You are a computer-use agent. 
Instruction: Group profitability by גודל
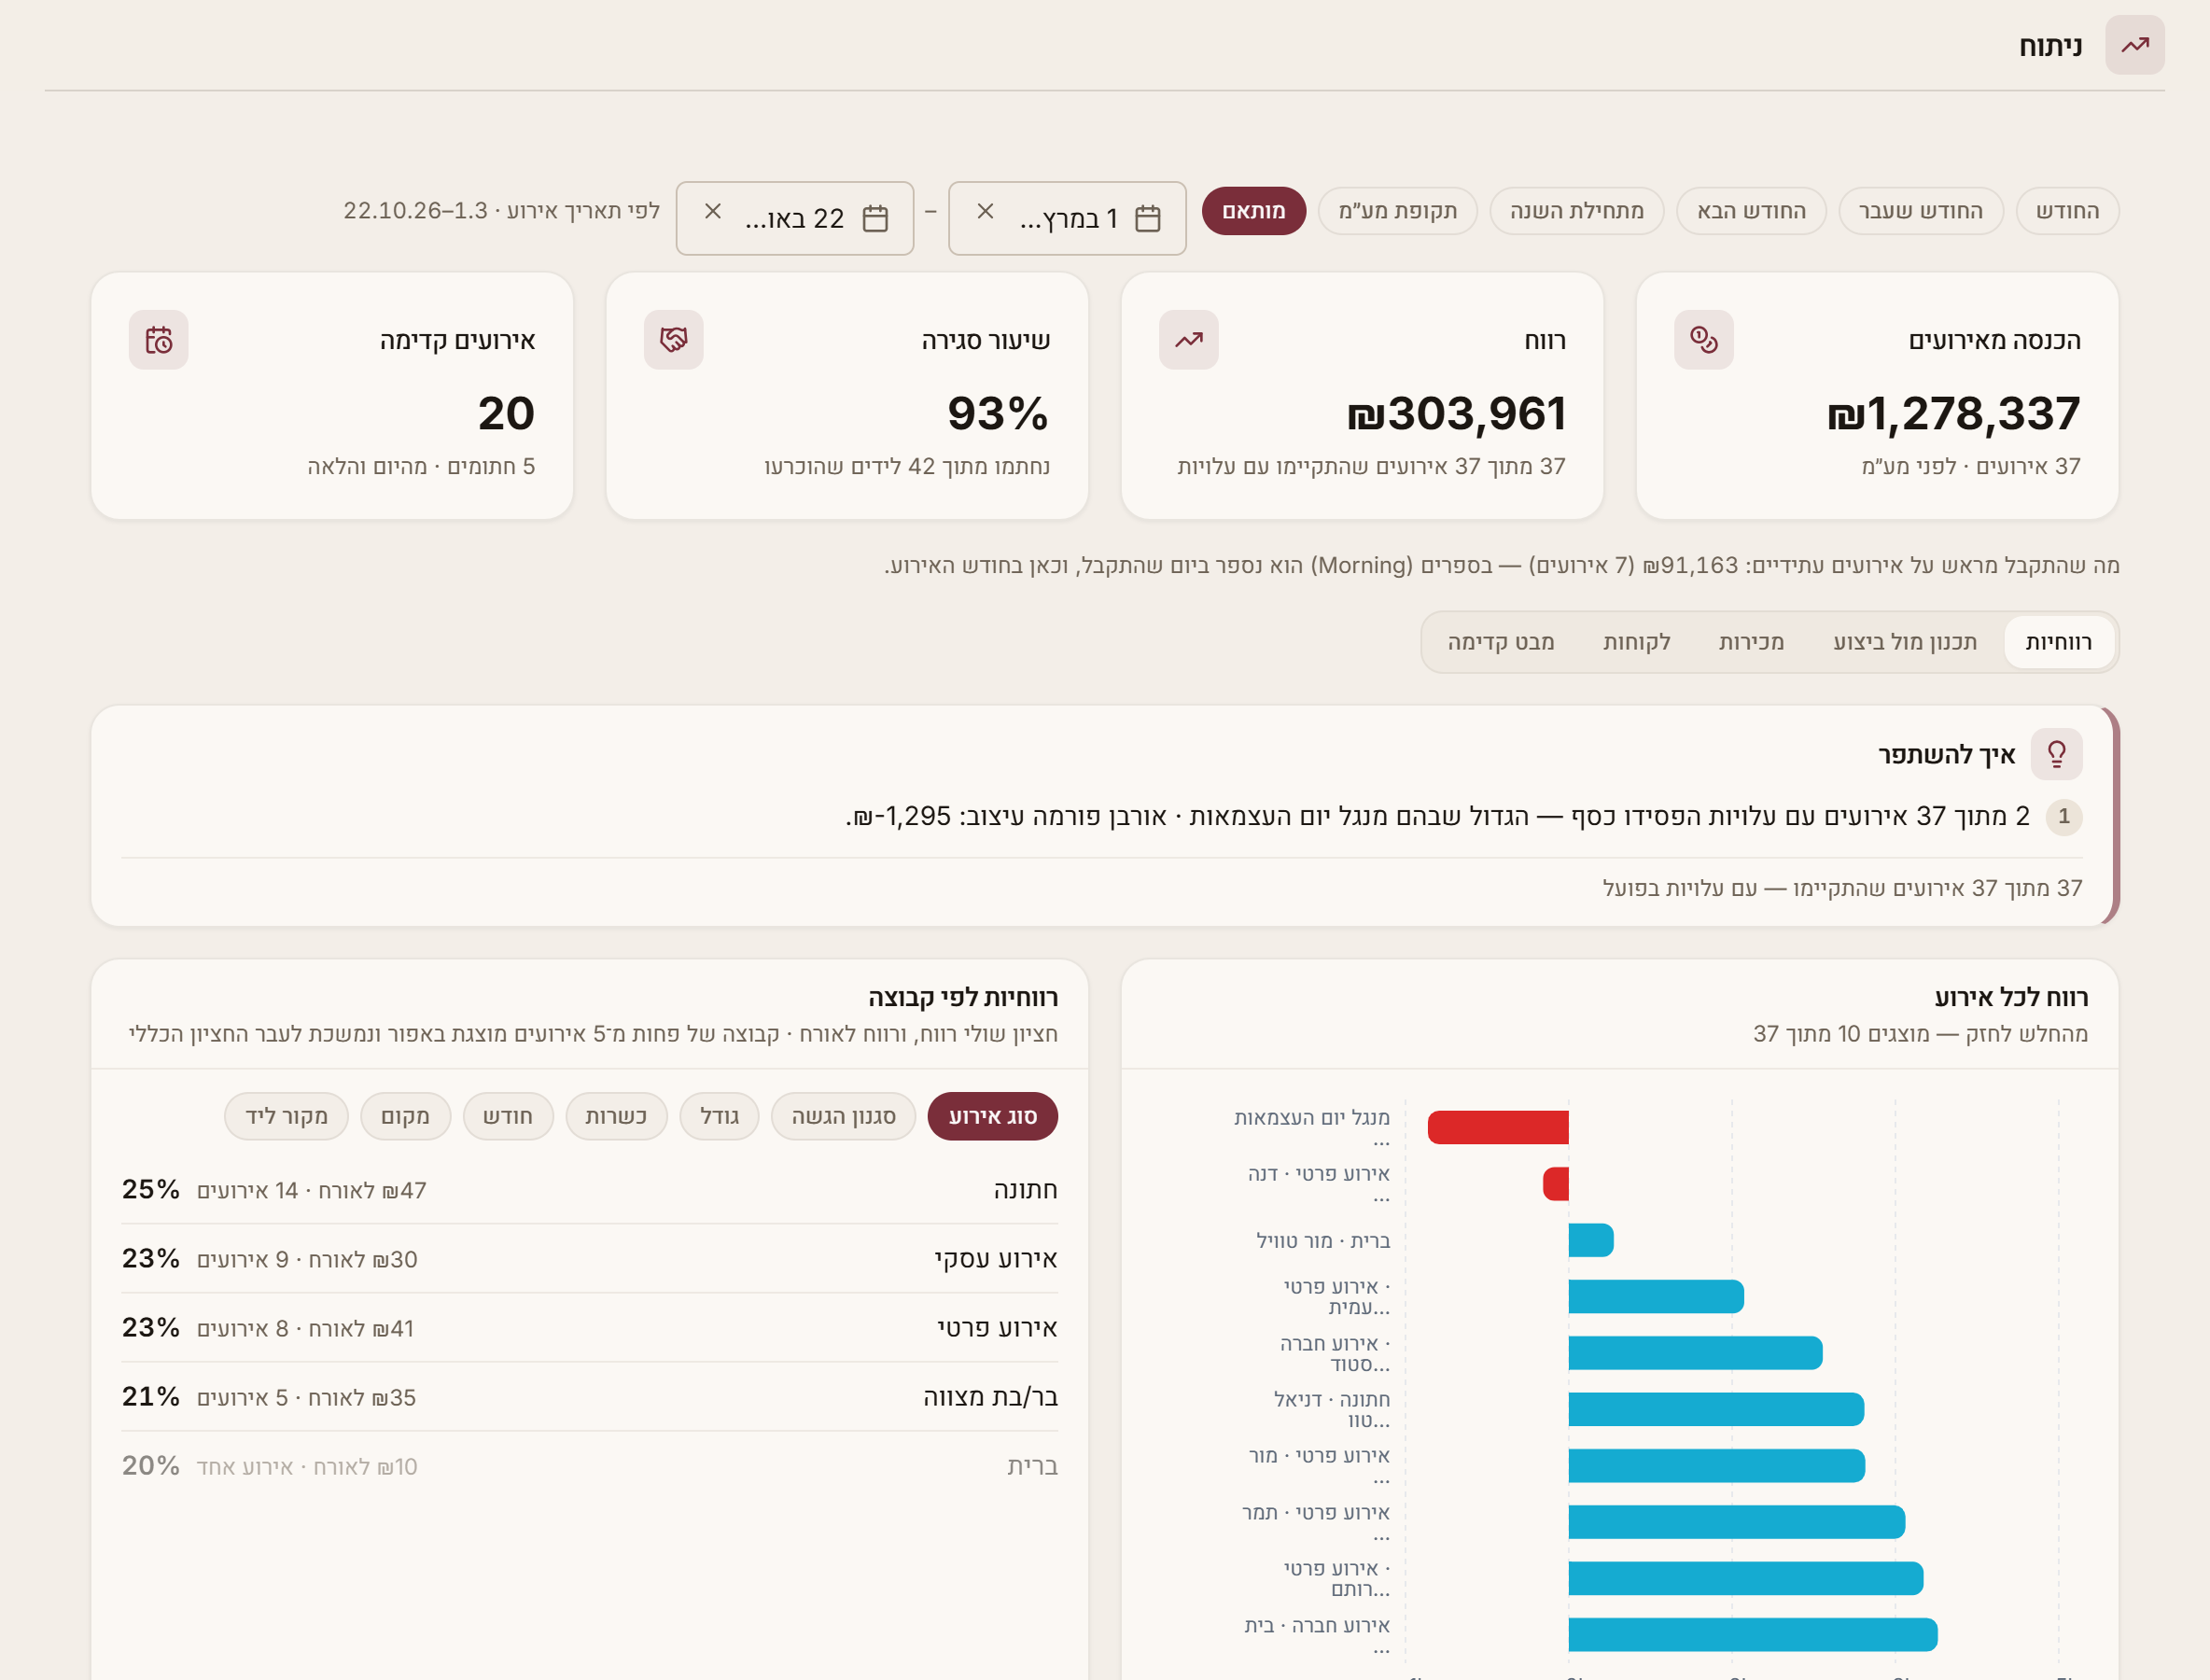coord(719,1116)
